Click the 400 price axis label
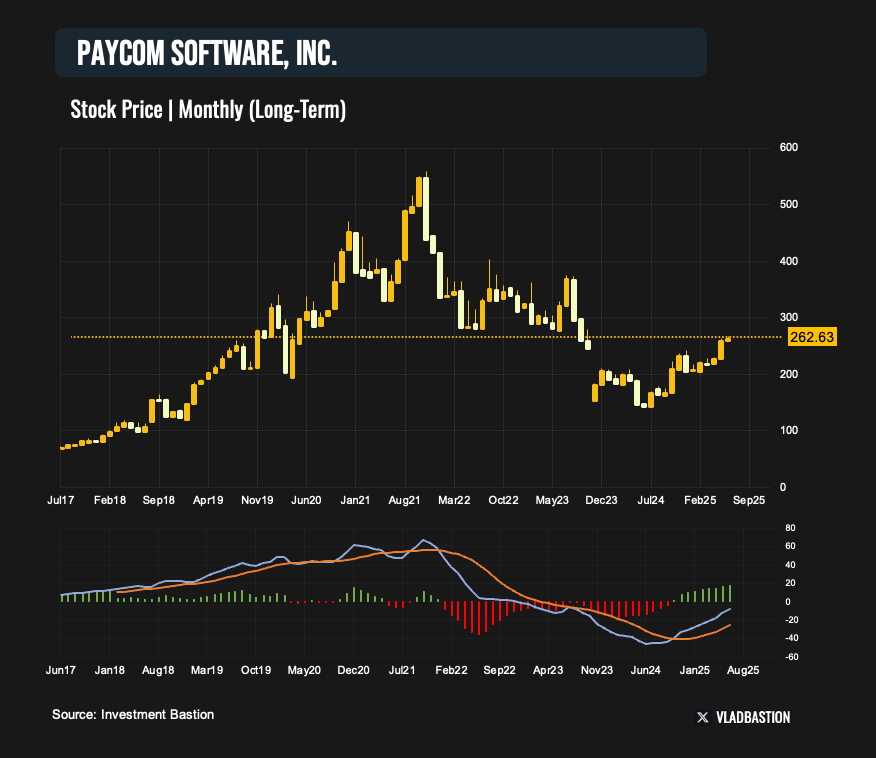The height and width of the screenshot is (758, 876). pyautogui.click(x=789, y=261)
